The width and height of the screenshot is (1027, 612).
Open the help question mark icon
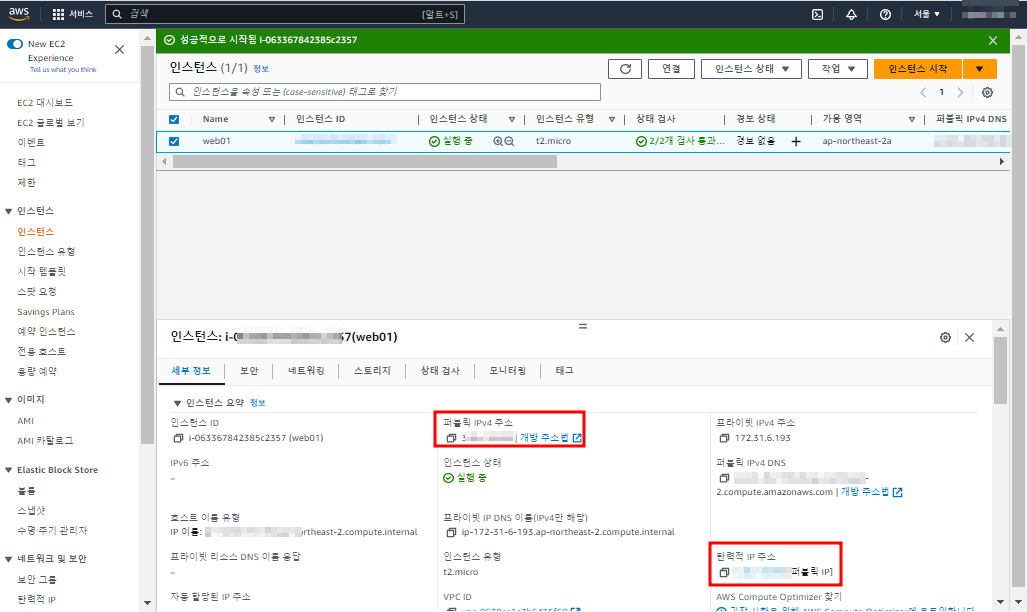click(885, 14)
